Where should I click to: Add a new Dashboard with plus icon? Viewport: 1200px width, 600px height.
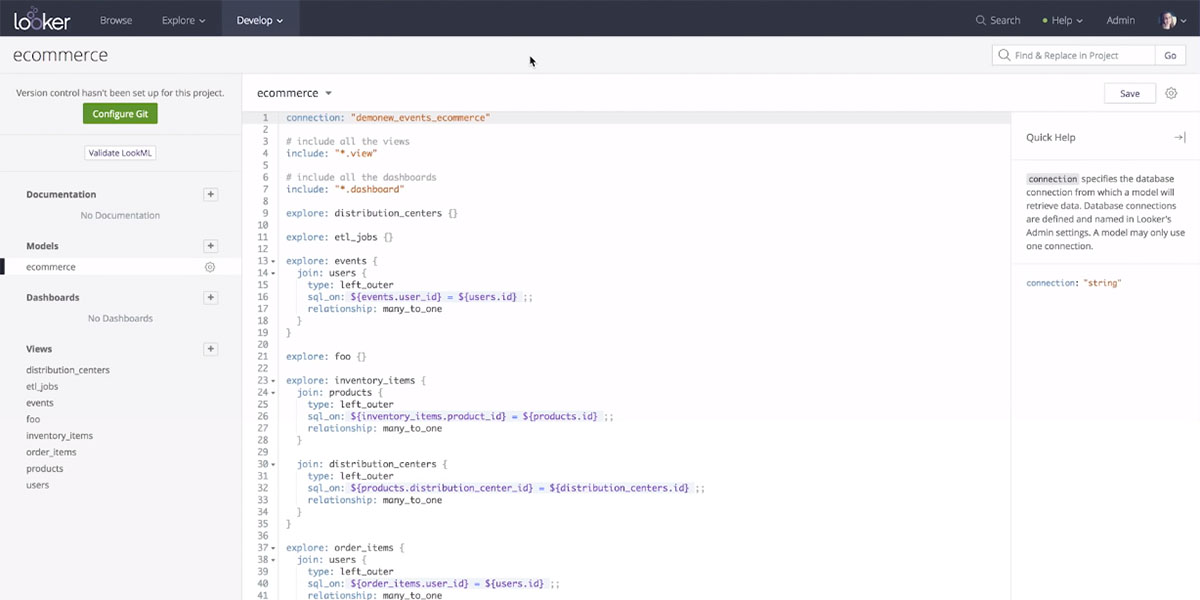(x=210, y=297)
